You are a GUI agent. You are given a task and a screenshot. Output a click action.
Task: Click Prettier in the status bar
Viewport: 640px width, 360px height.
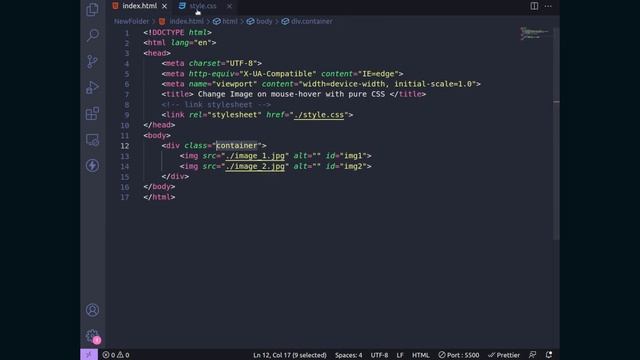(504, 355)
